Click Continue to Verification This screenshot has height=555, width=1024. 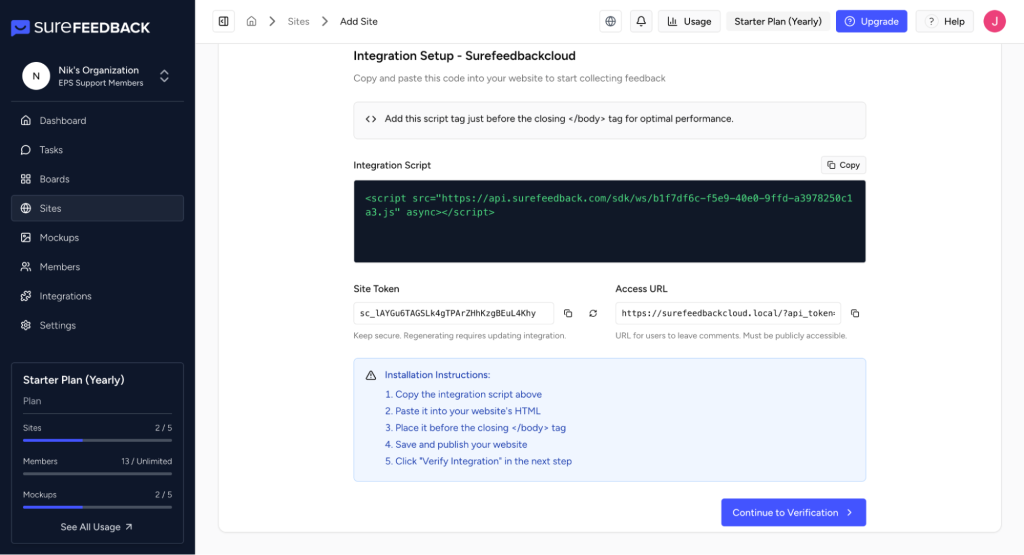click(793, 512)
